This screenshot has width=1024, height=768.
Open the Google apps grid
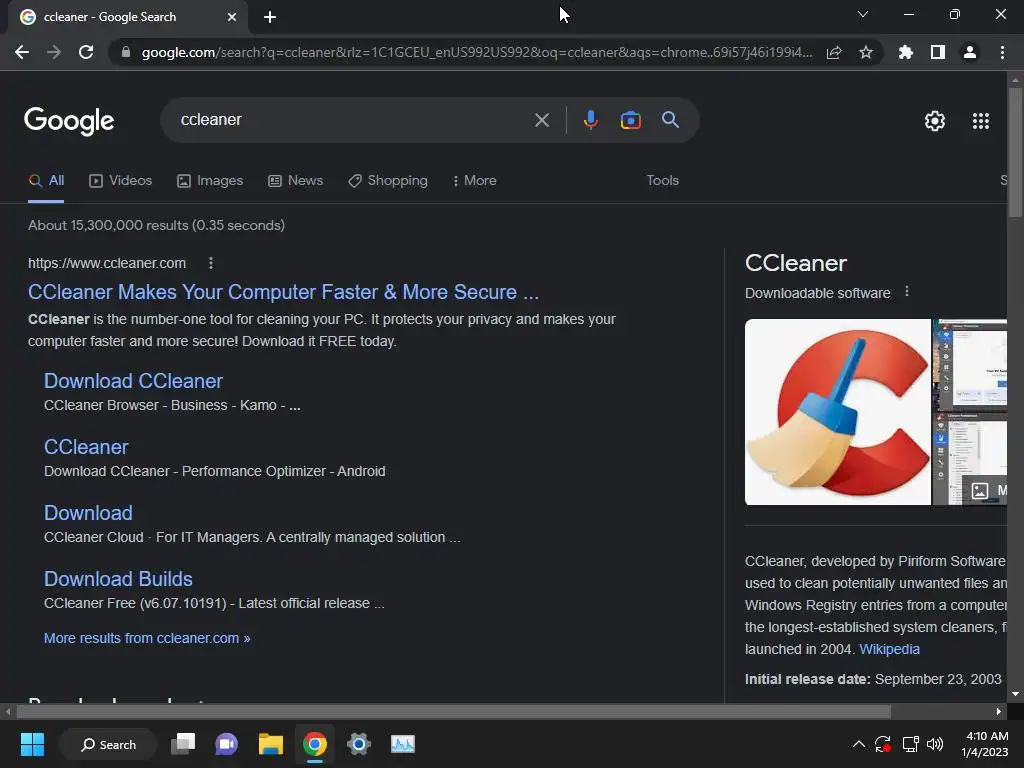(x=981, y=121)
